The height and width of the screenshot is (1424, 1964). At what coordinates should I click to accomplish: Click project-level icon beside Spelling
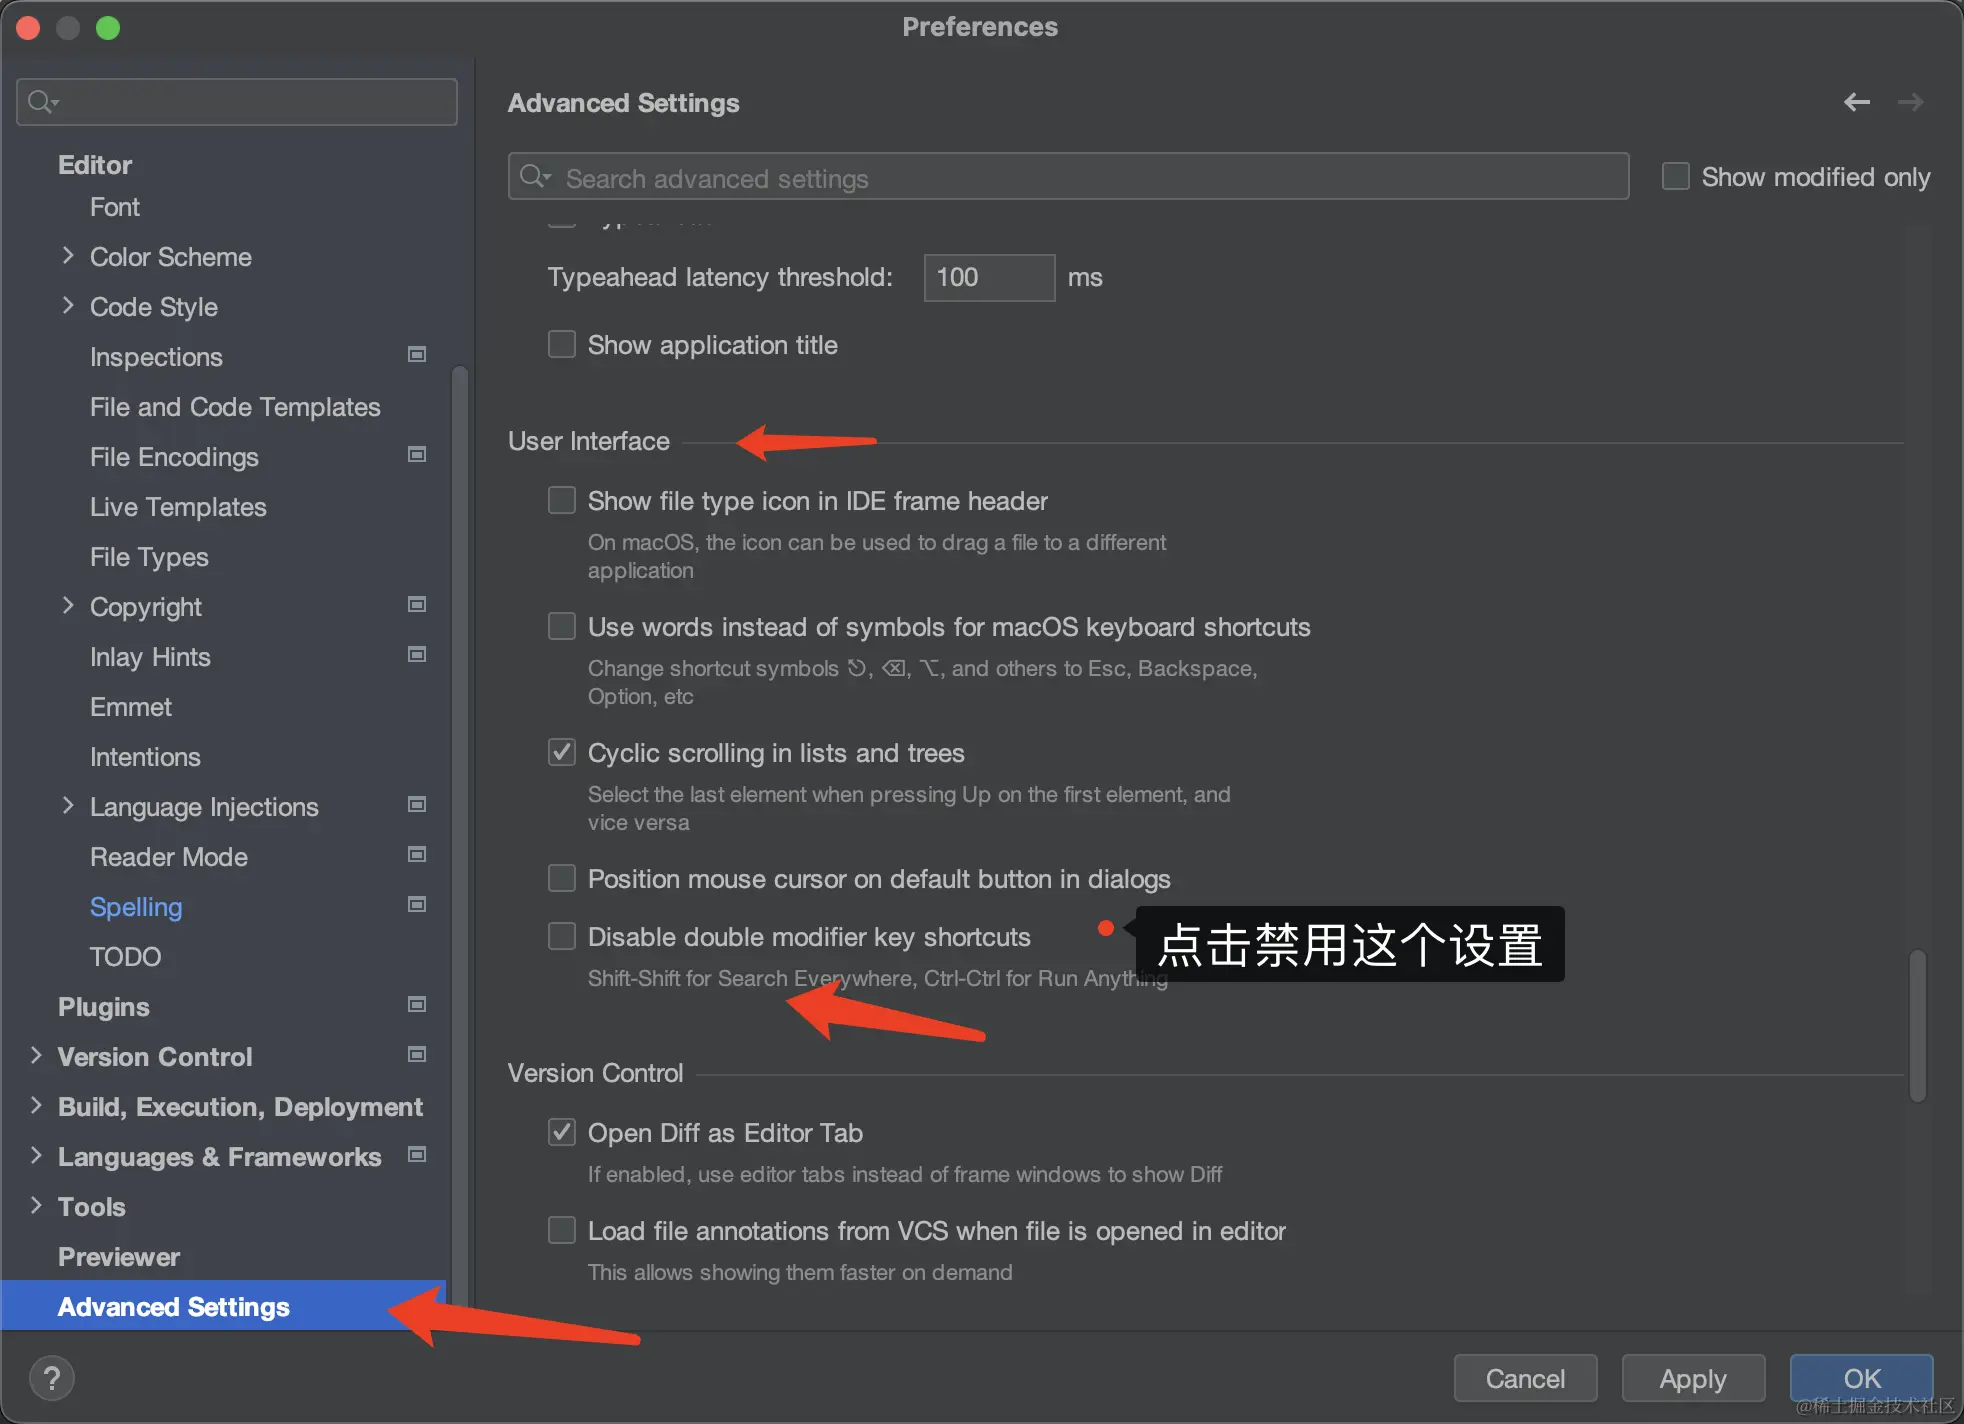[417, 904]
